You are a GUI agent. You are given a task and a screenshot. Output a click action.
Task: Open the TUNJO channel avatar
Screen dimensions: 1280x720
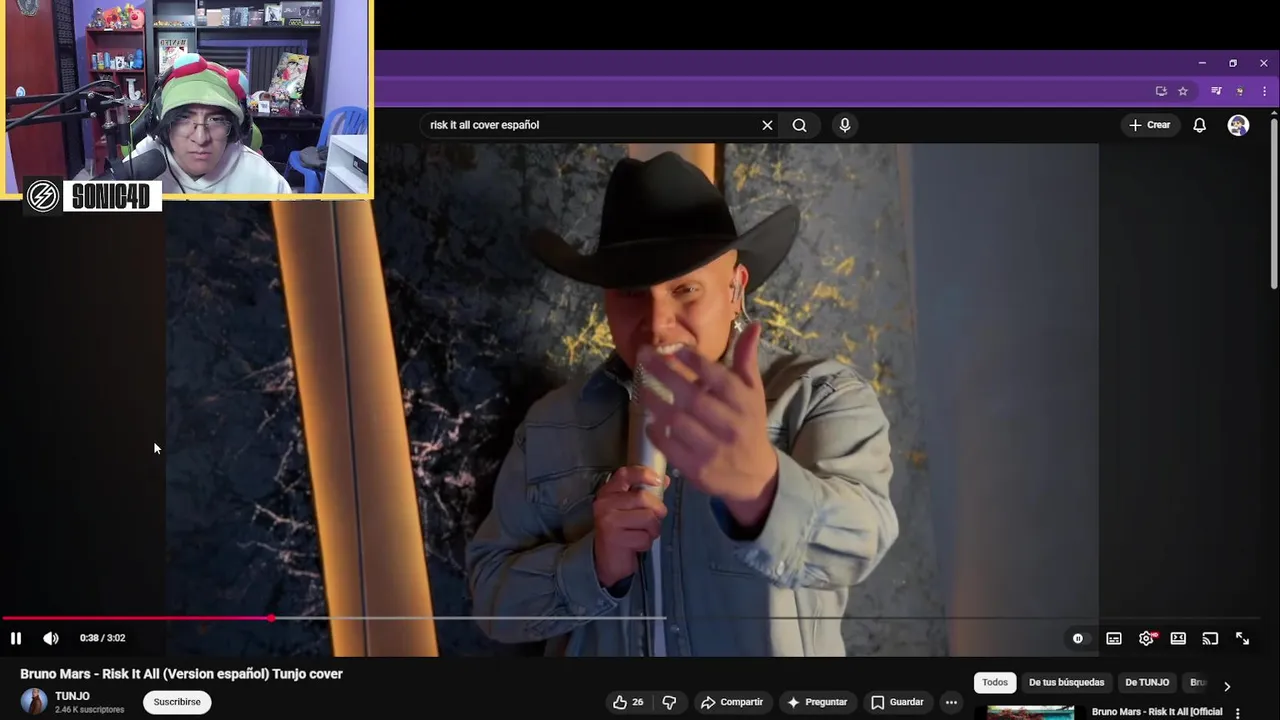click(x=34, y=702)
